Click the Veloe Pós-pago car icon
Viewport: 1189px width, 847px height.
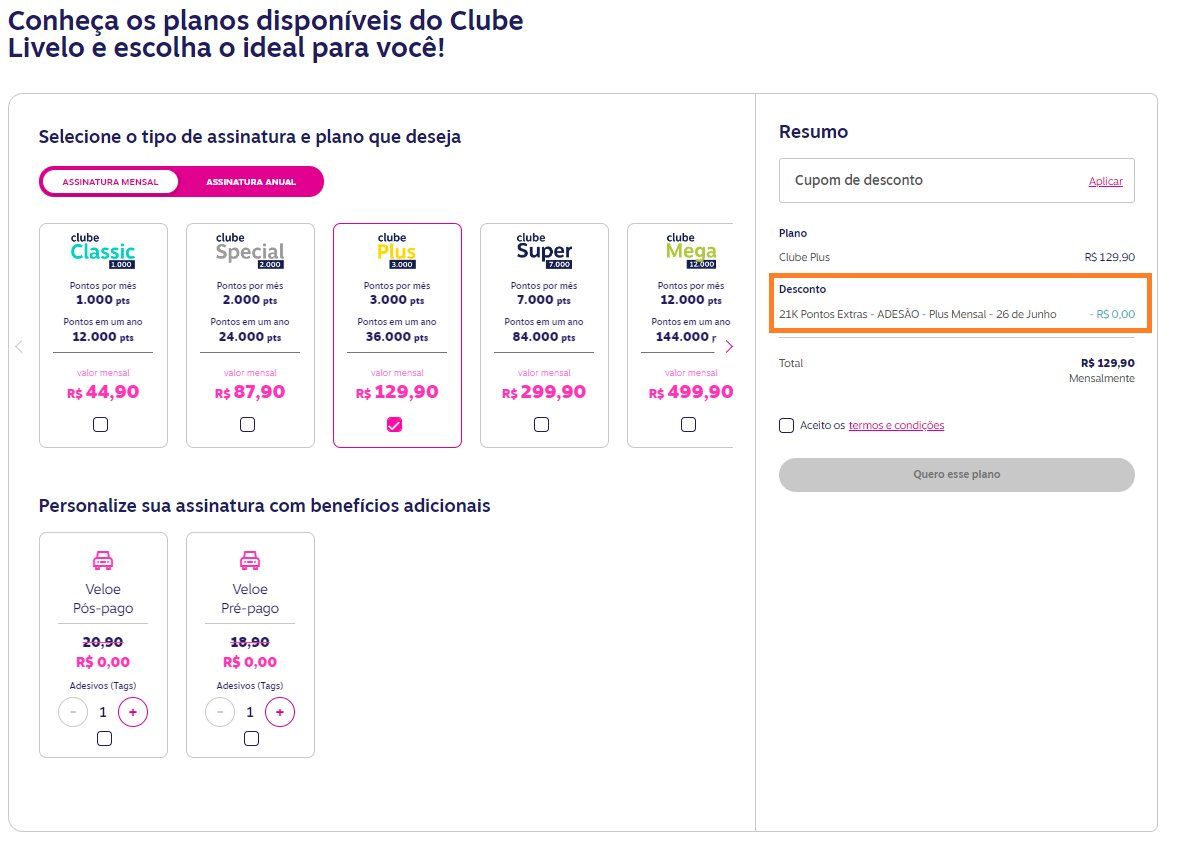[103, 560]
